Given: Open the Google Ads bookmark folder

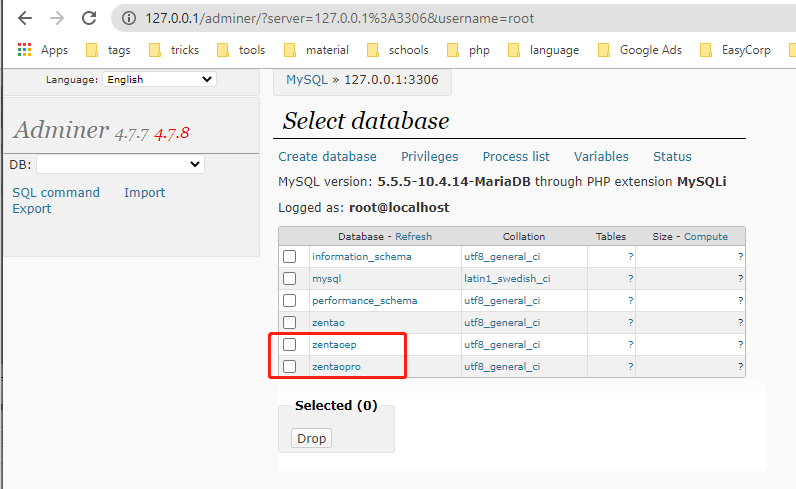Looking at the screenshot, I should [x=640, y=50].
